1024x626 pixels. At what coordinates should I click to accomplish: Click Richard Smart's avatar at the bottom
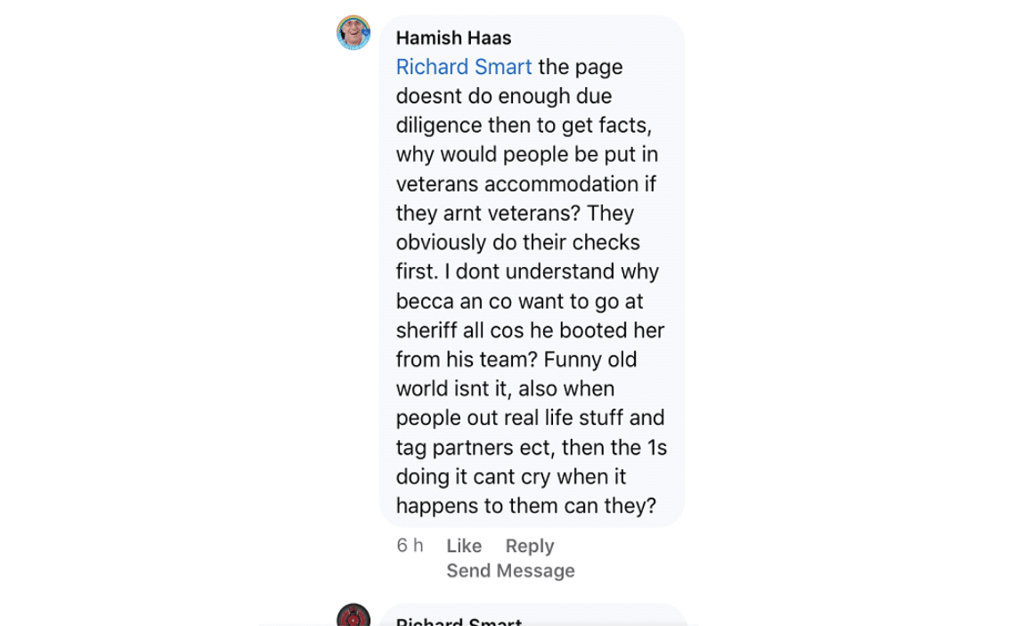pos(353,616)
